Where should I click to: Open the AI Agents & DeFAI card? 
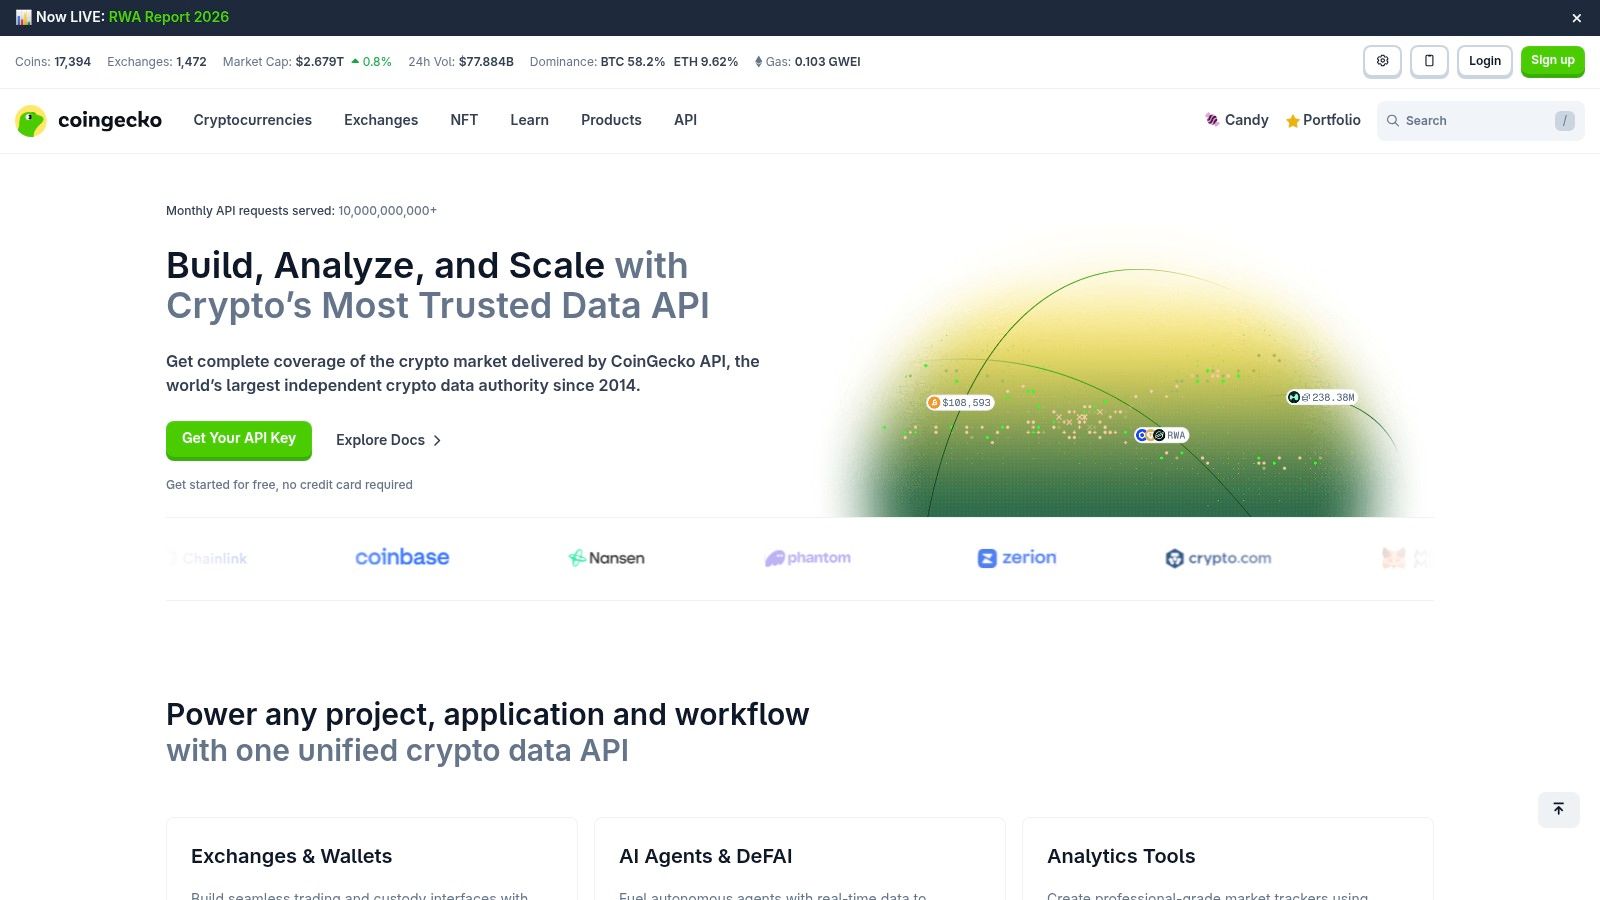coord(800,858)
